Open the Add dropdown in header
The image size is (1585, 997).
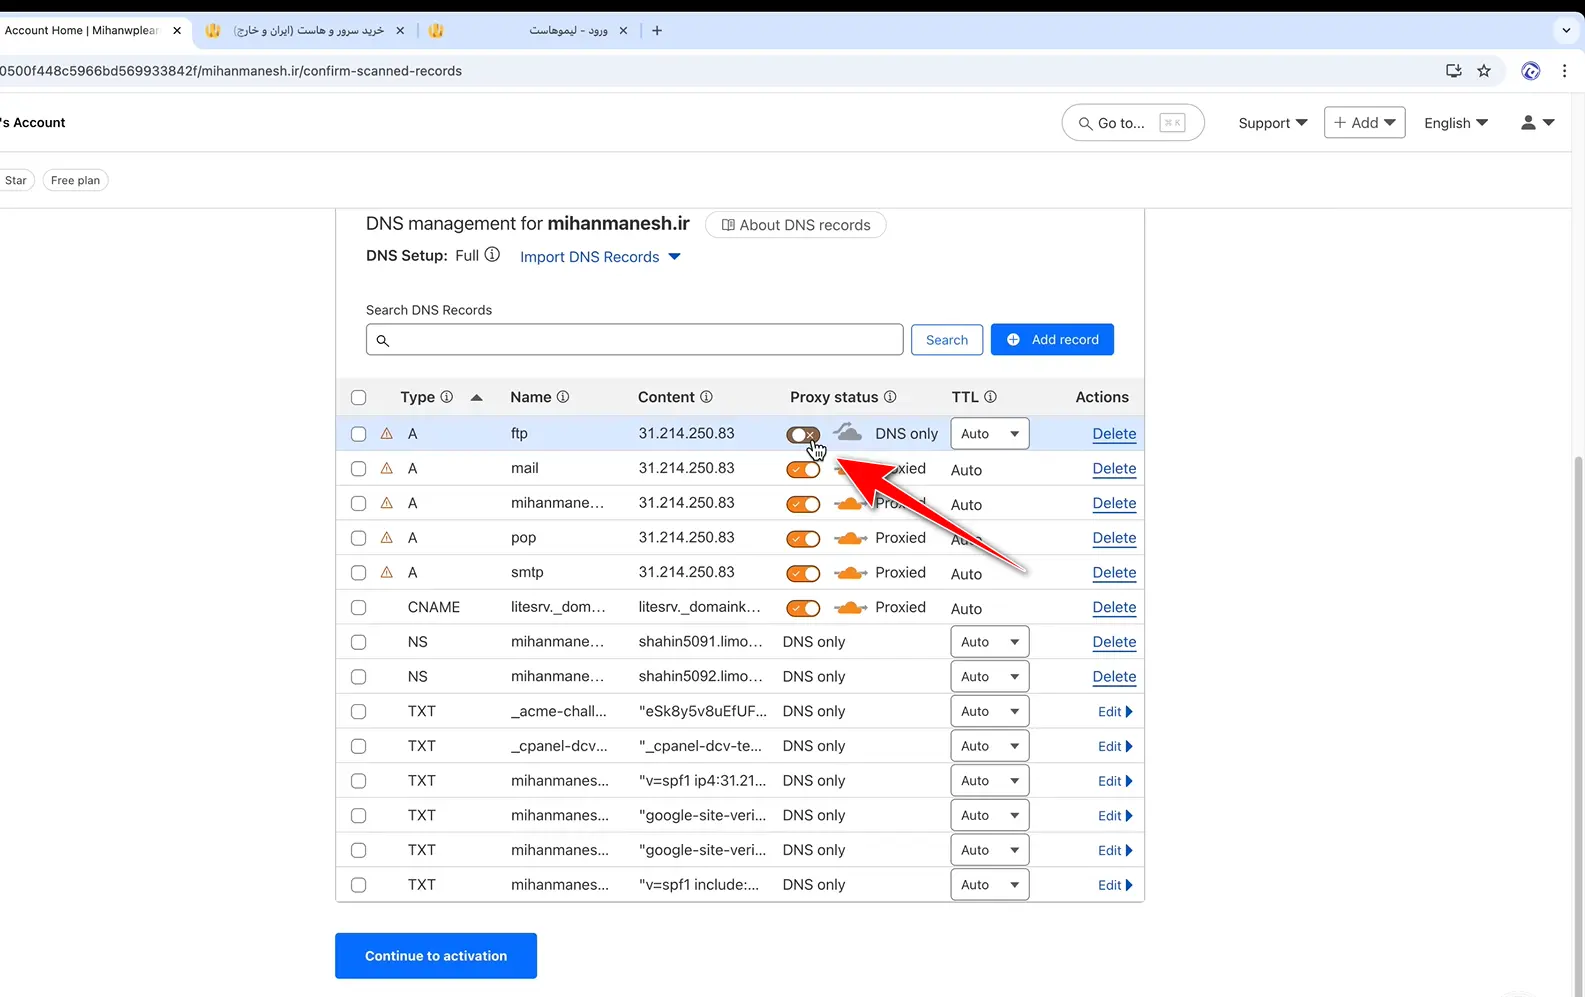click(1365, 123)
